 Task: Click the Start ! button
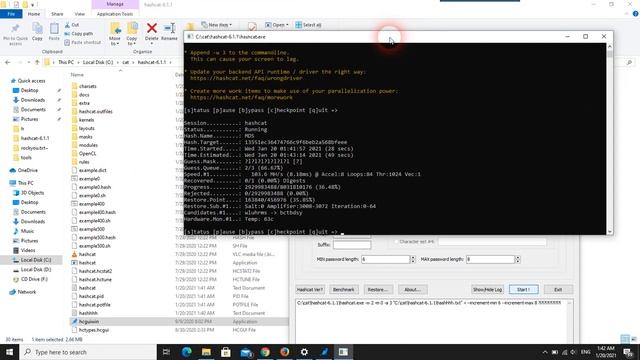(524, 289)
